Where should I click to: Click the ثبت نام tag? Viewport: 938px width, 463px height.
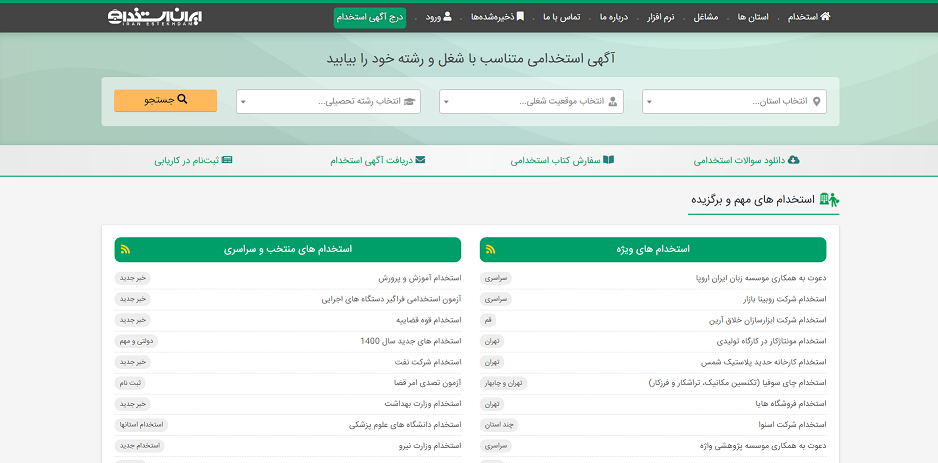coord(130,383)
